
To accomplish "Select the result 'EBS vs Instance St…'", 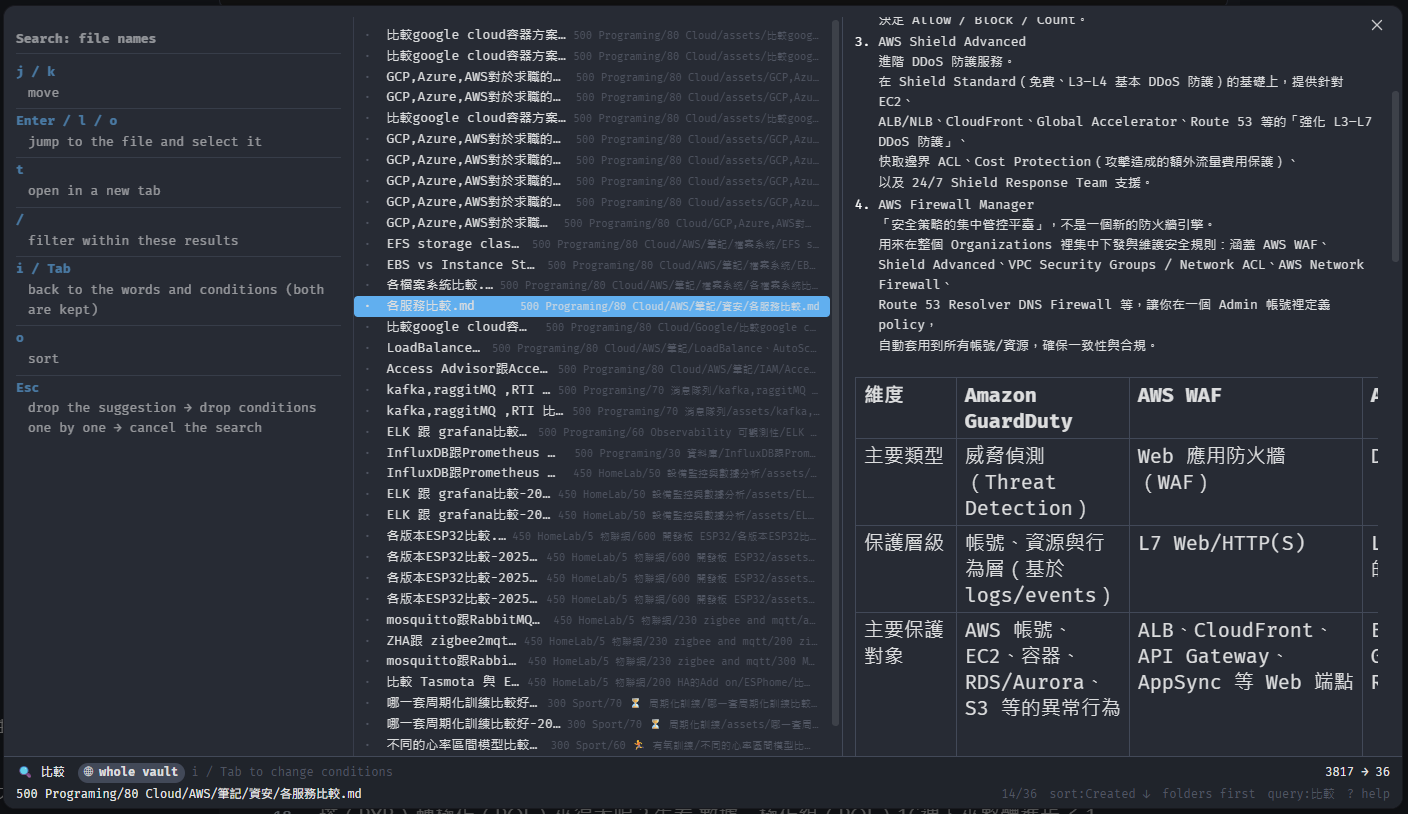I will click(592, 265).
